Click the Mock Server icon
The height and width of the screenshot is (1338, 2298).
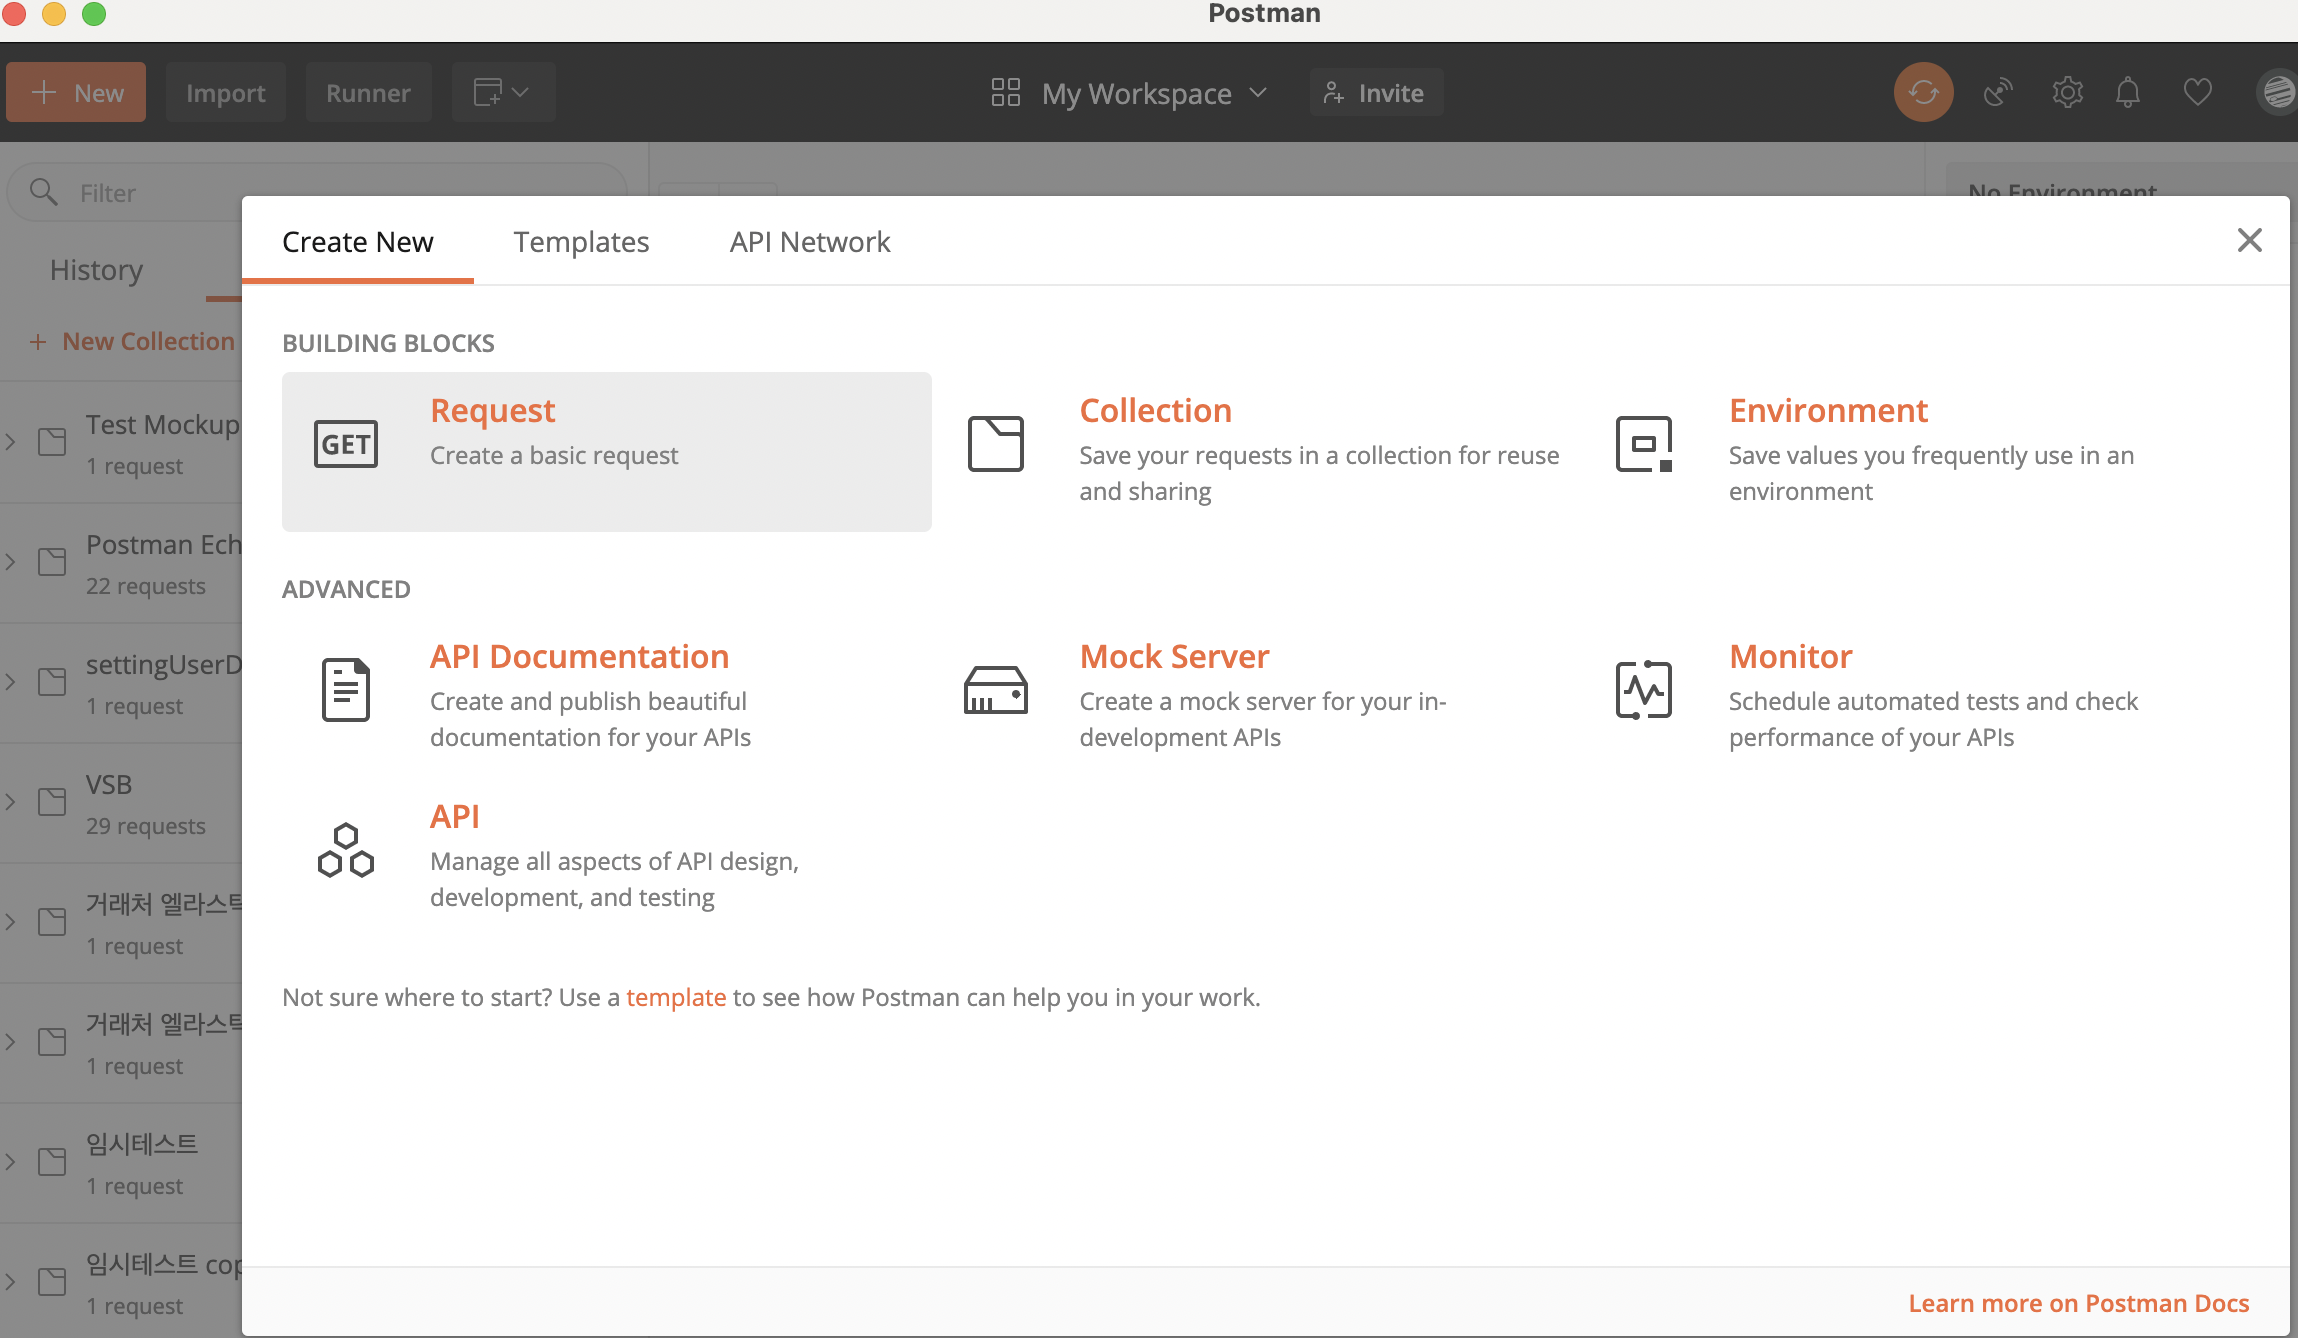996,690
